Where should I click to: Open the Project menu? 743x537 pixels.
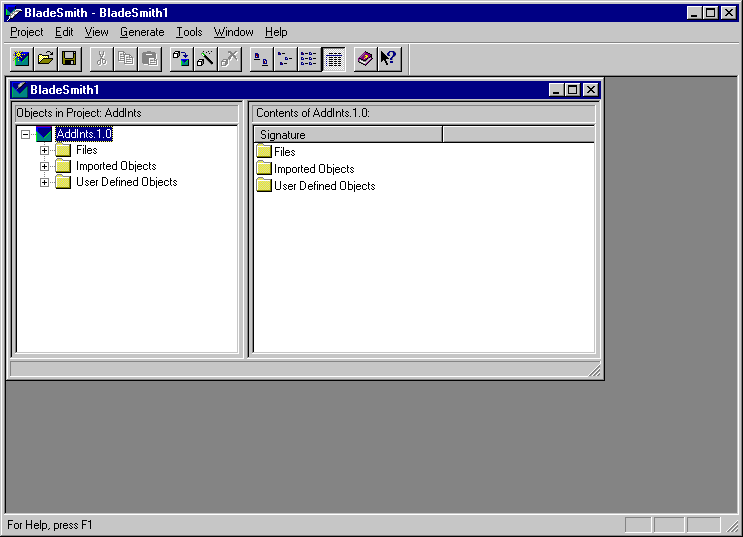click(27, 32)
